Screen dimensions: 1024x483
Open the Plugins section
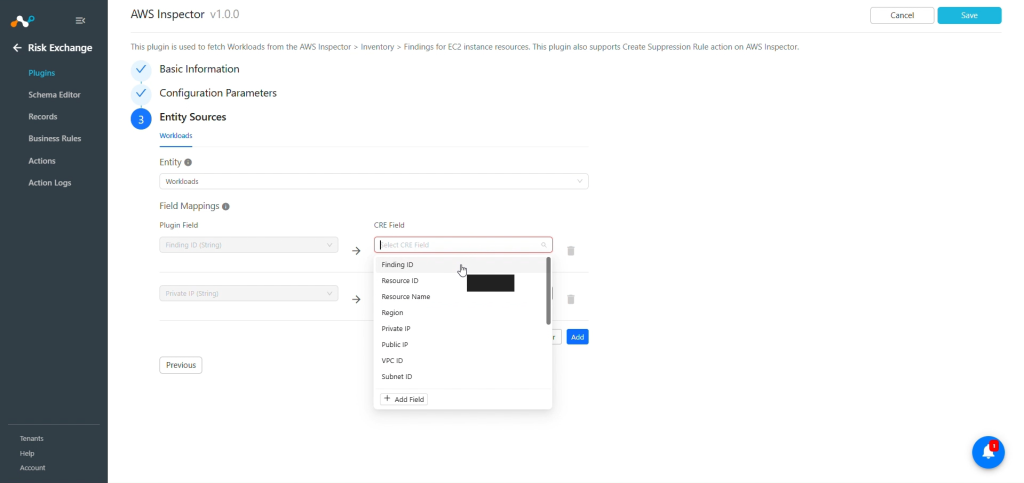click(x=42, y=73)
